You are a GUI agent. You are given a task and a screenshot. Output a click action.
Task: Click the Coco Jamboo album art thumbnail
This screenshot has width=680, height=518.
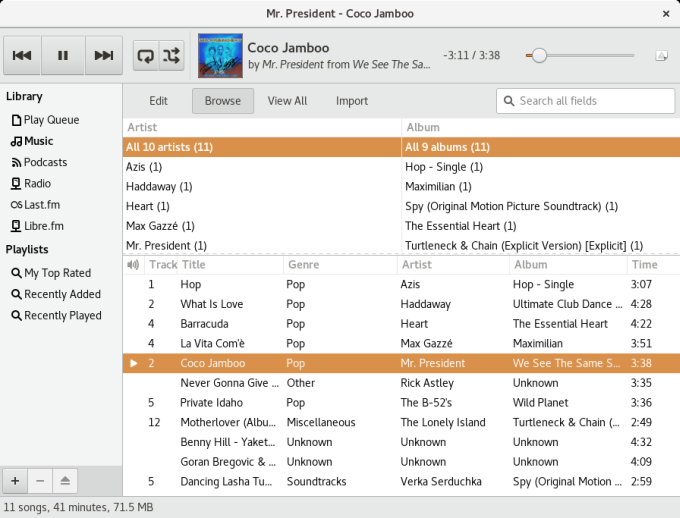tap(220, 56)
